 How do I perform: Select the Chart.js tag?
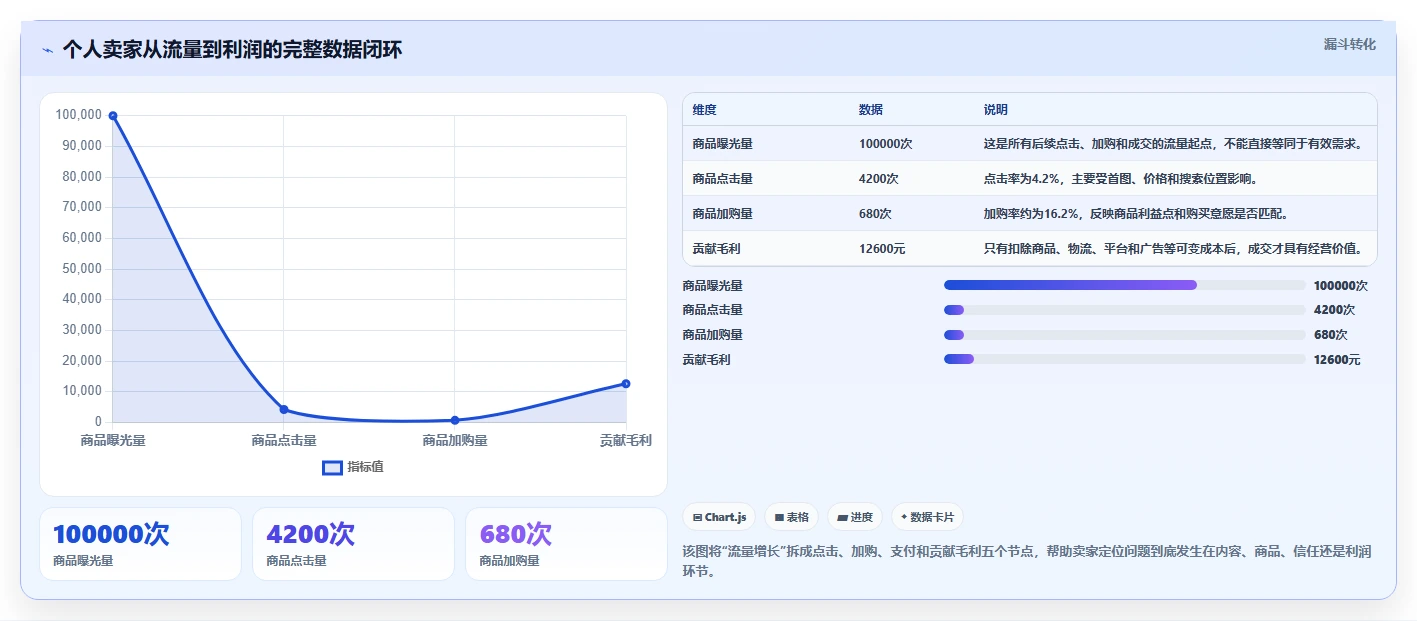pyautogui.click(x=719, y=517)
